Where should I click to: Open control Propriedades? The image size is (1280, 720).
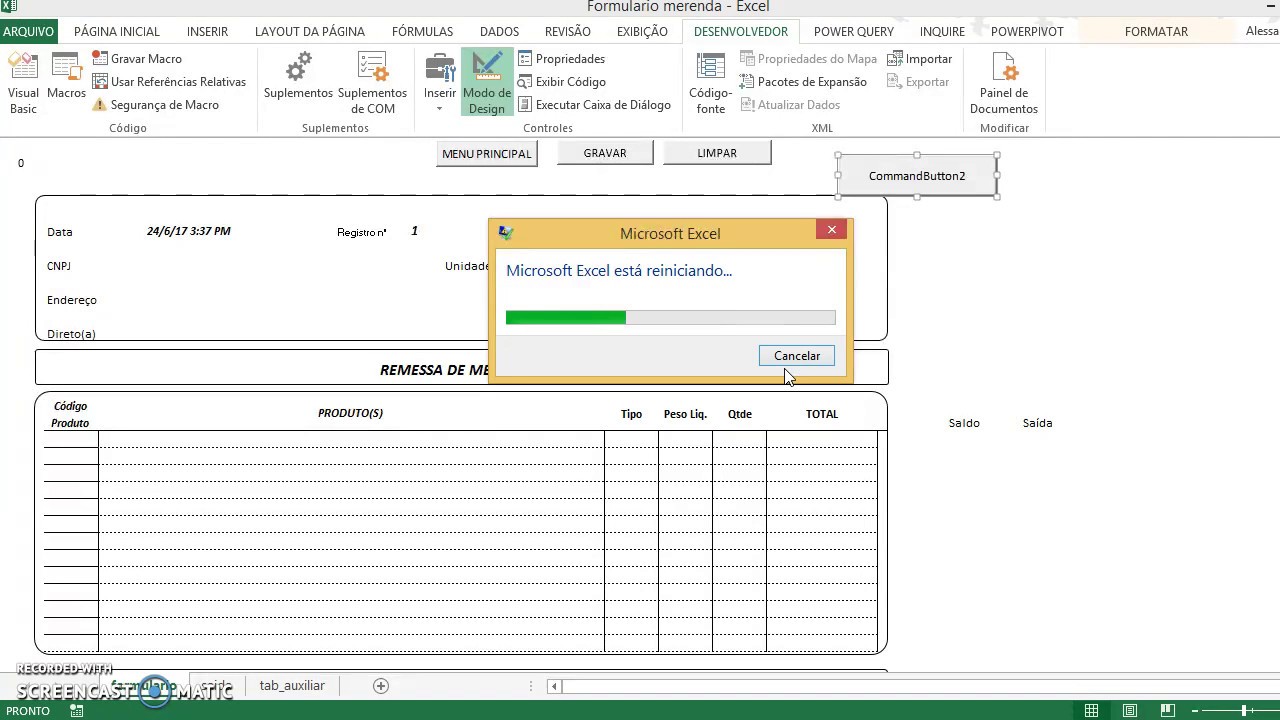(x=561, y=59)
